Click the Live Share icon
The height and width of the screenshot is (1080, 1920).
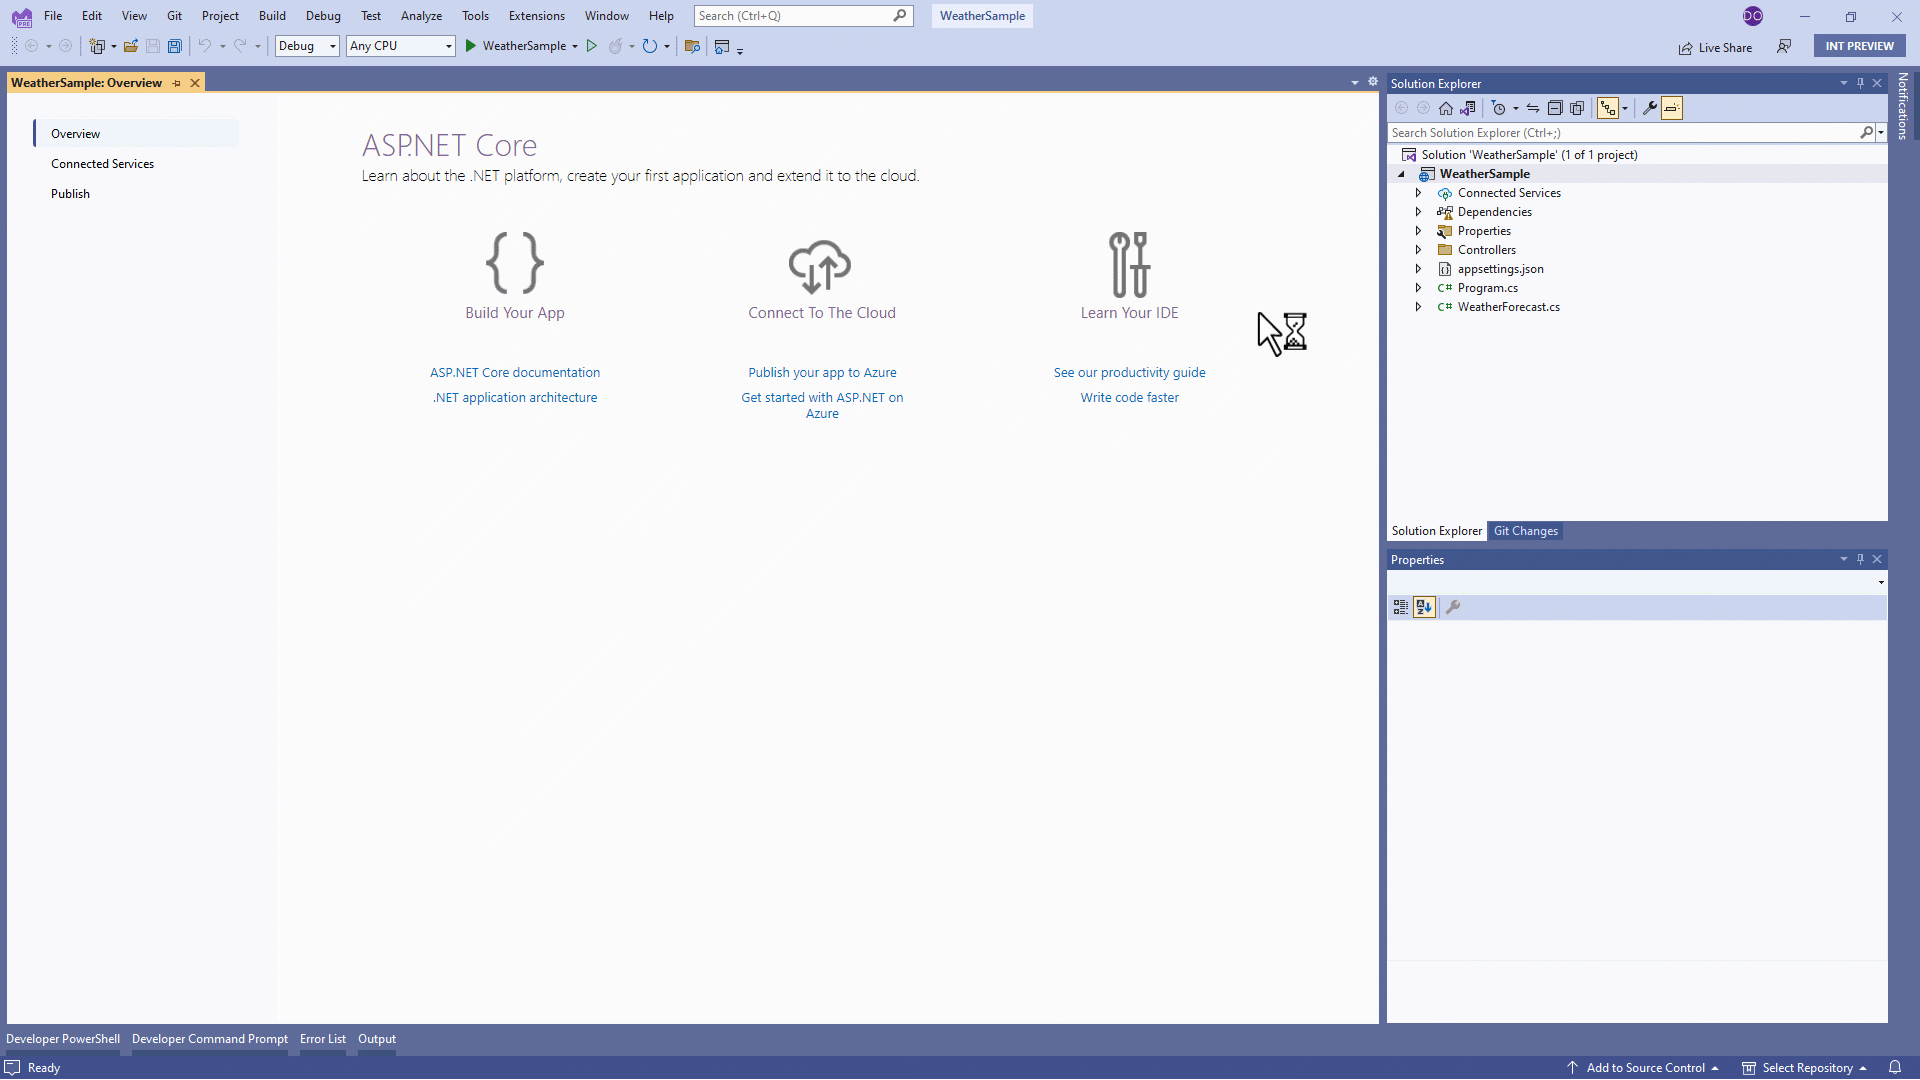coord(1686,48)
